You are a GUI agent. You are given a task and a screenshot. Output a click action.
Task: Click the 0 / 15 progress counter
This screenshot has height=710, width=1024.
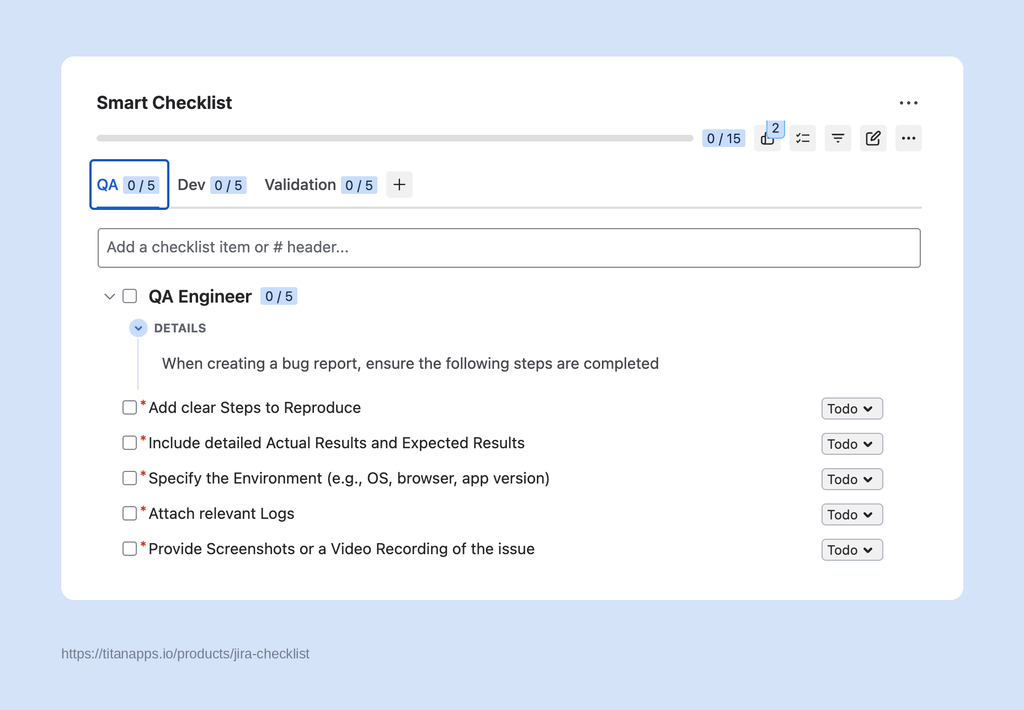pos(724,138)
